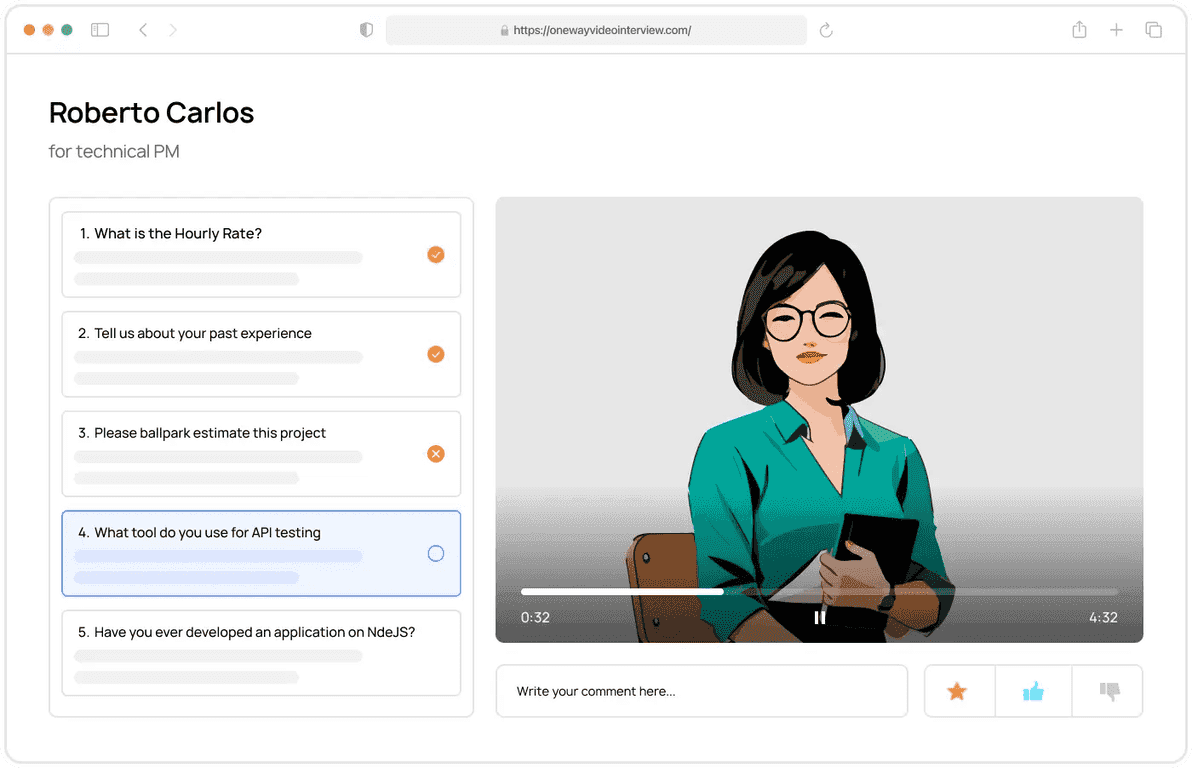Give a thumbs down rating
1192x768 pixels.
click(1107, 690)
